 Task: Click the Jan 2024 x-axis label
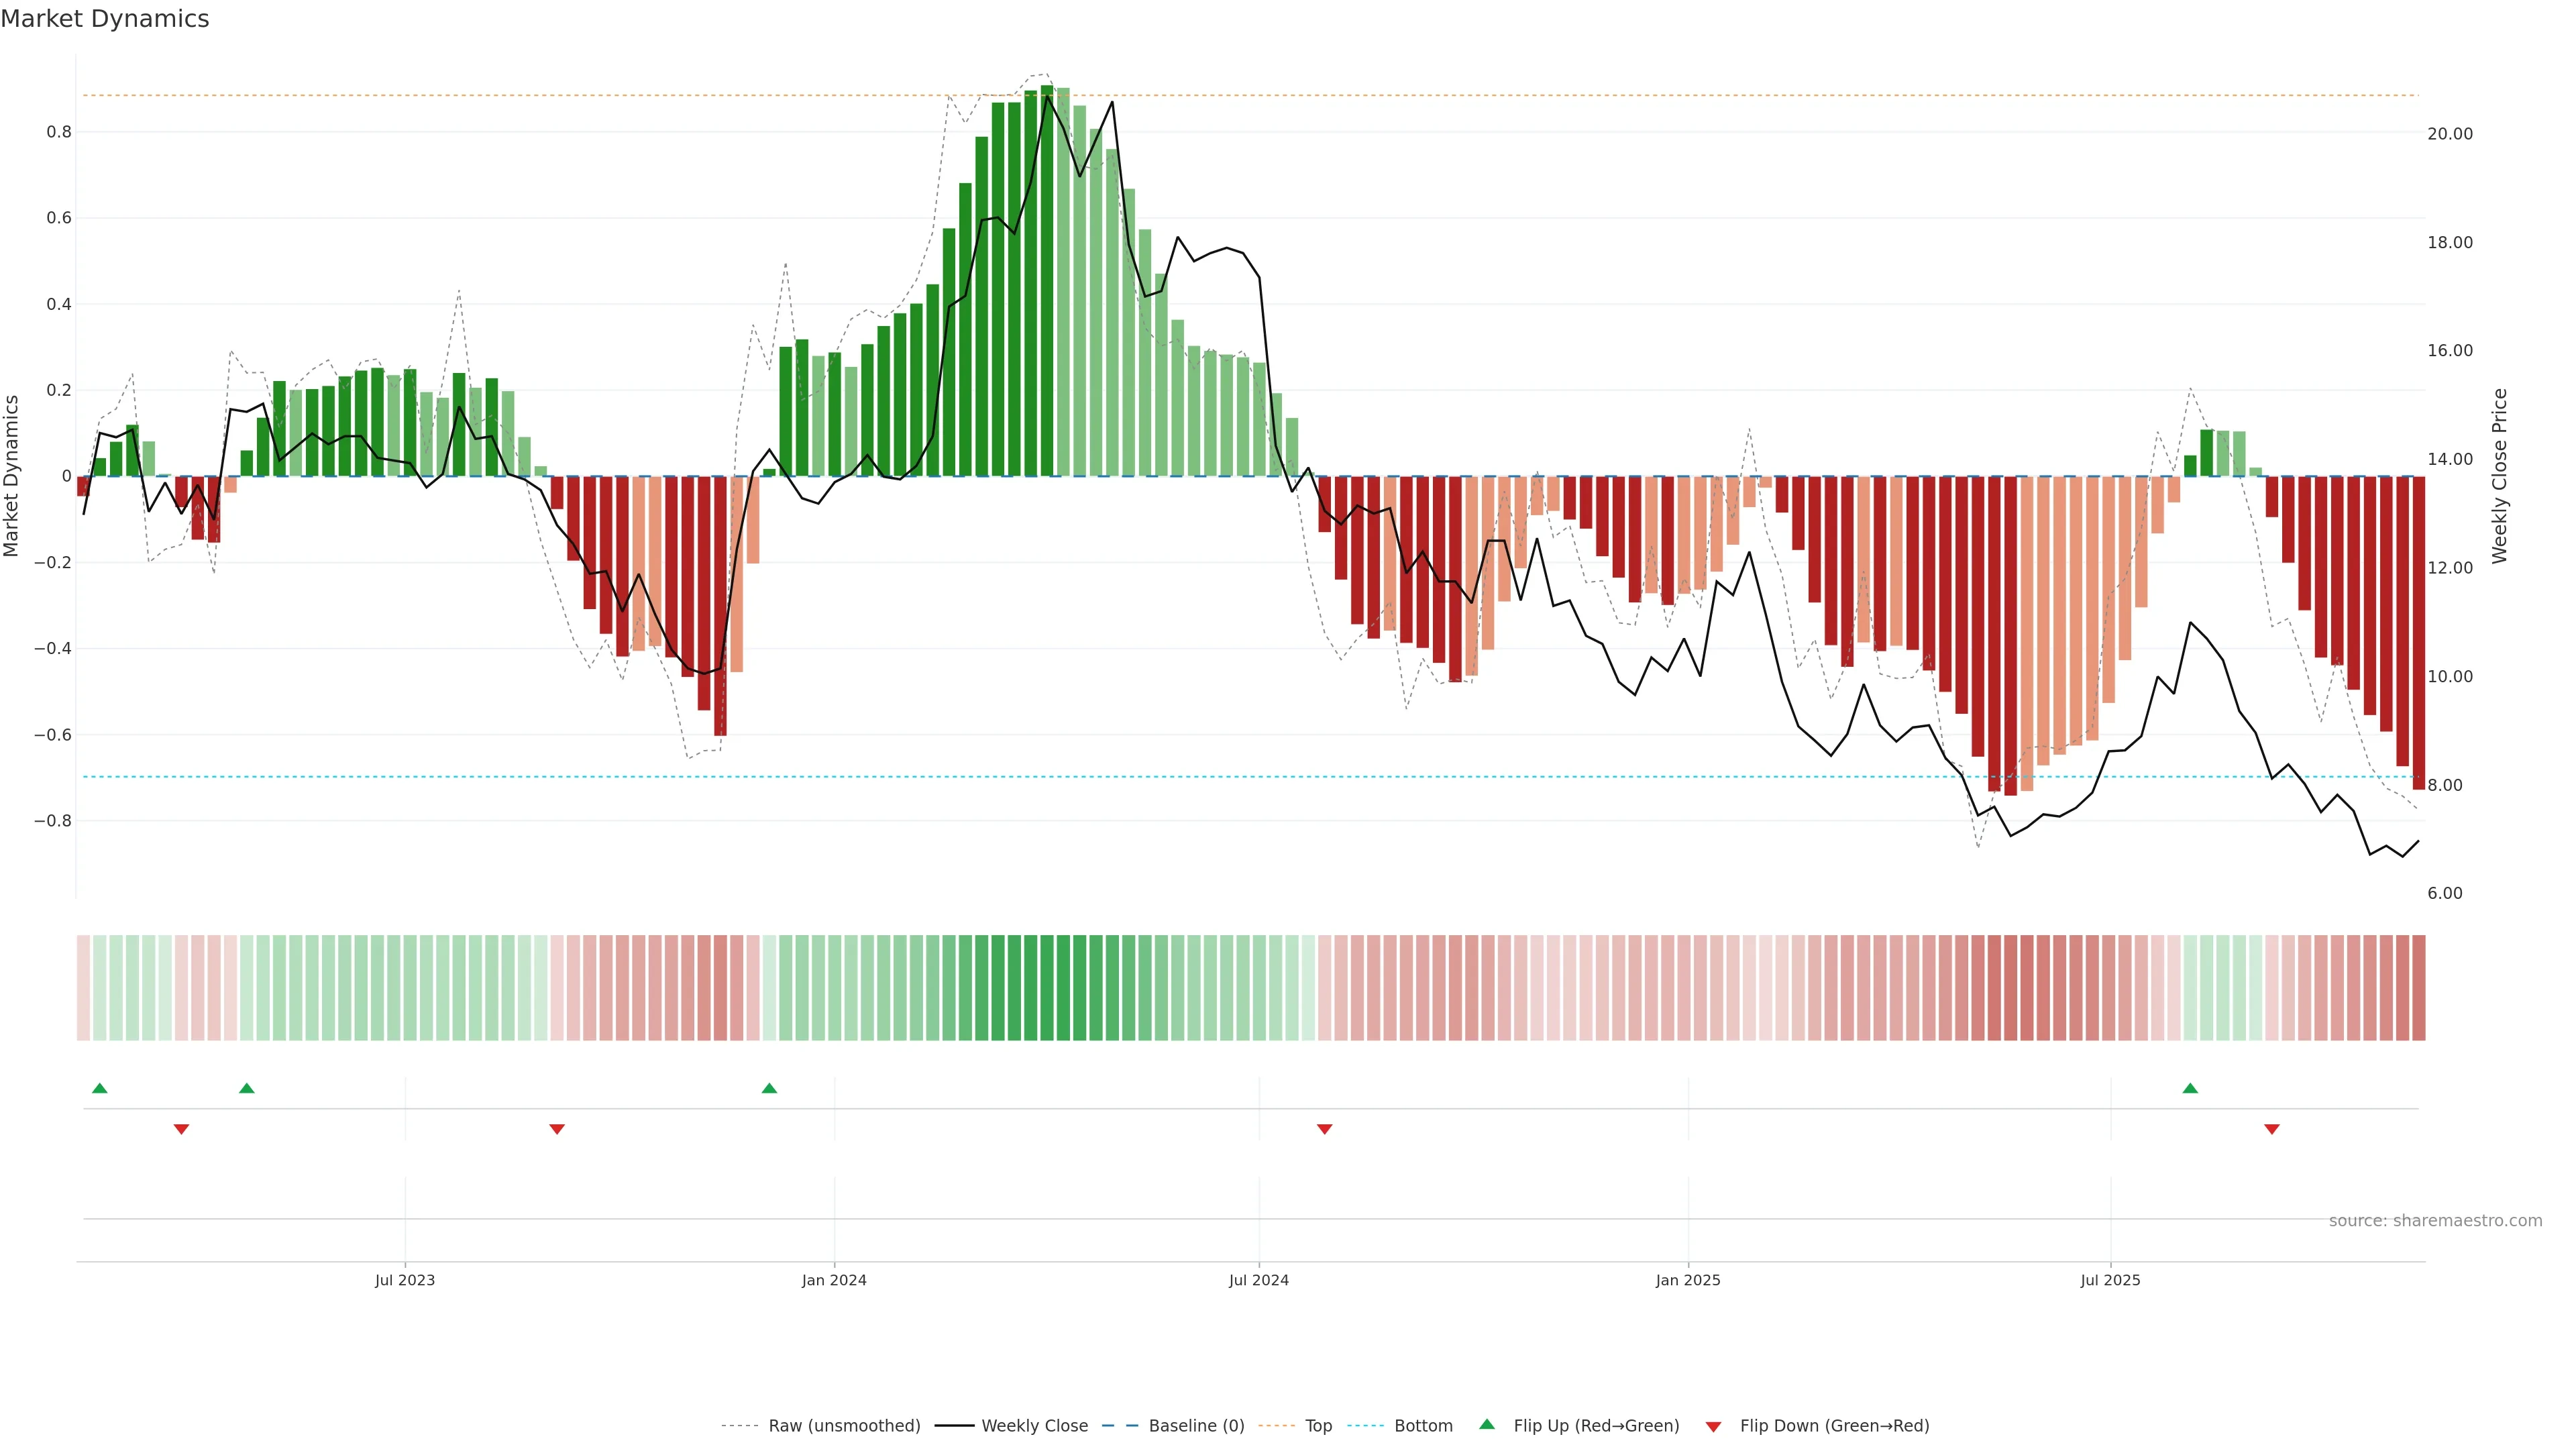click(x=834, y=1280)
